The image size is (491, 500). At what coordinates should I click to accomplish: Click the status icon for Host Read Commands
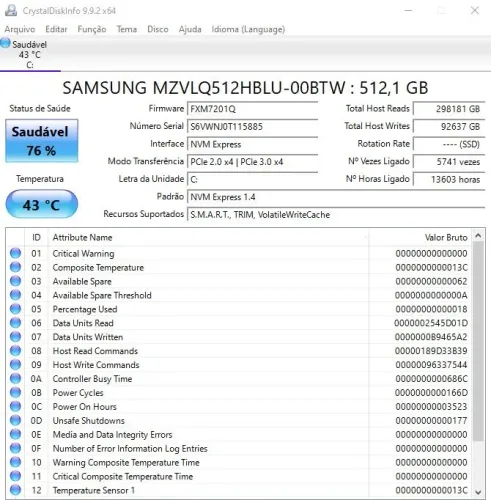(x=15, y=351)
